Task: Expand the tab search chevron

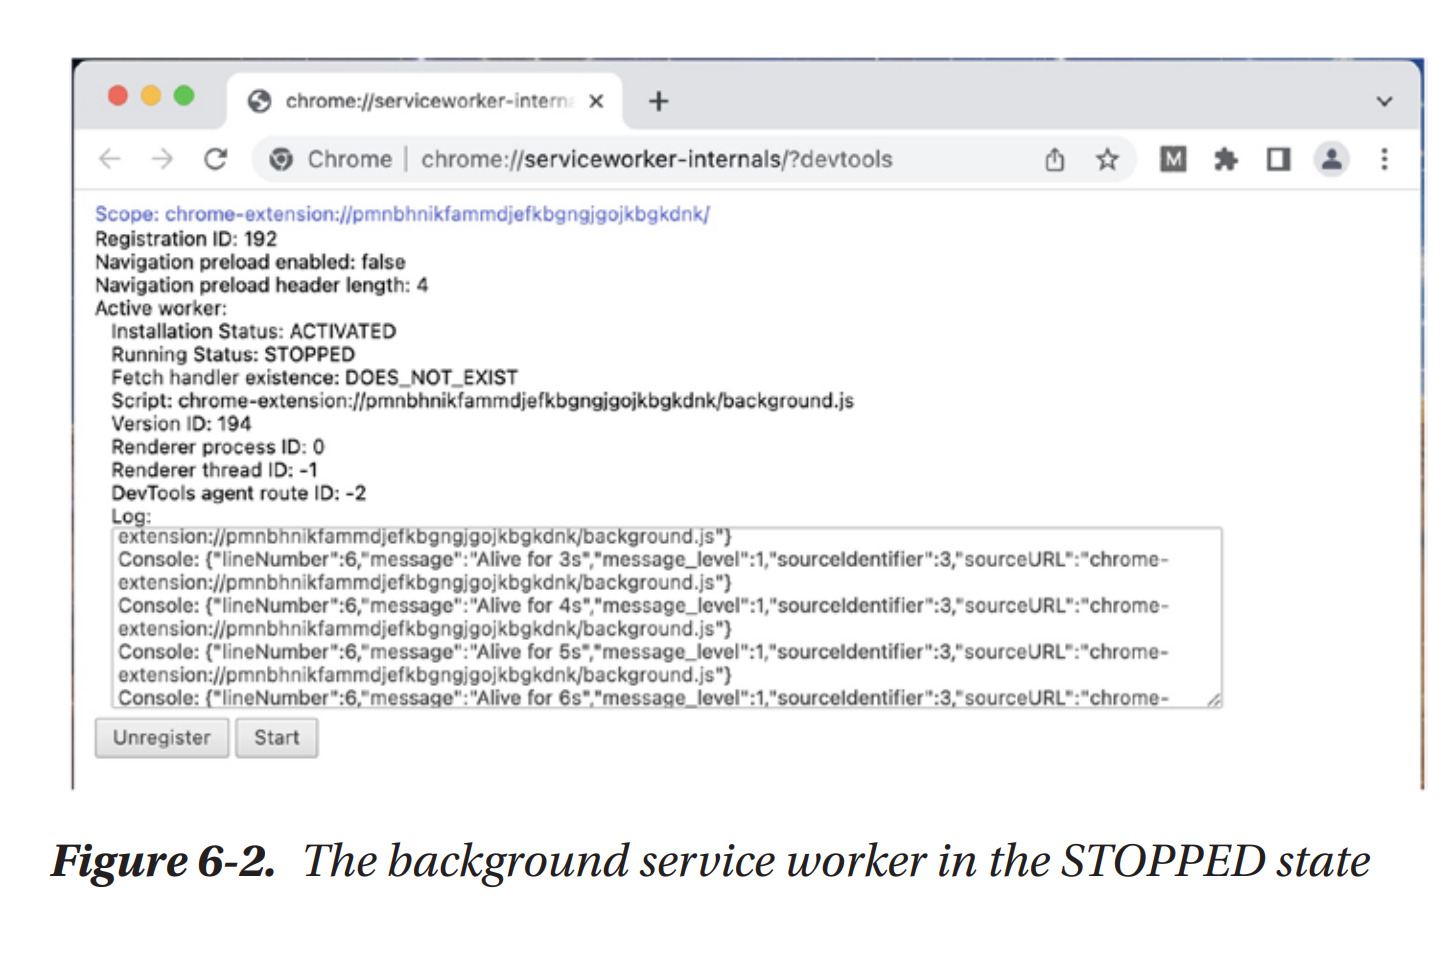Action: [x=1385, y=101]
